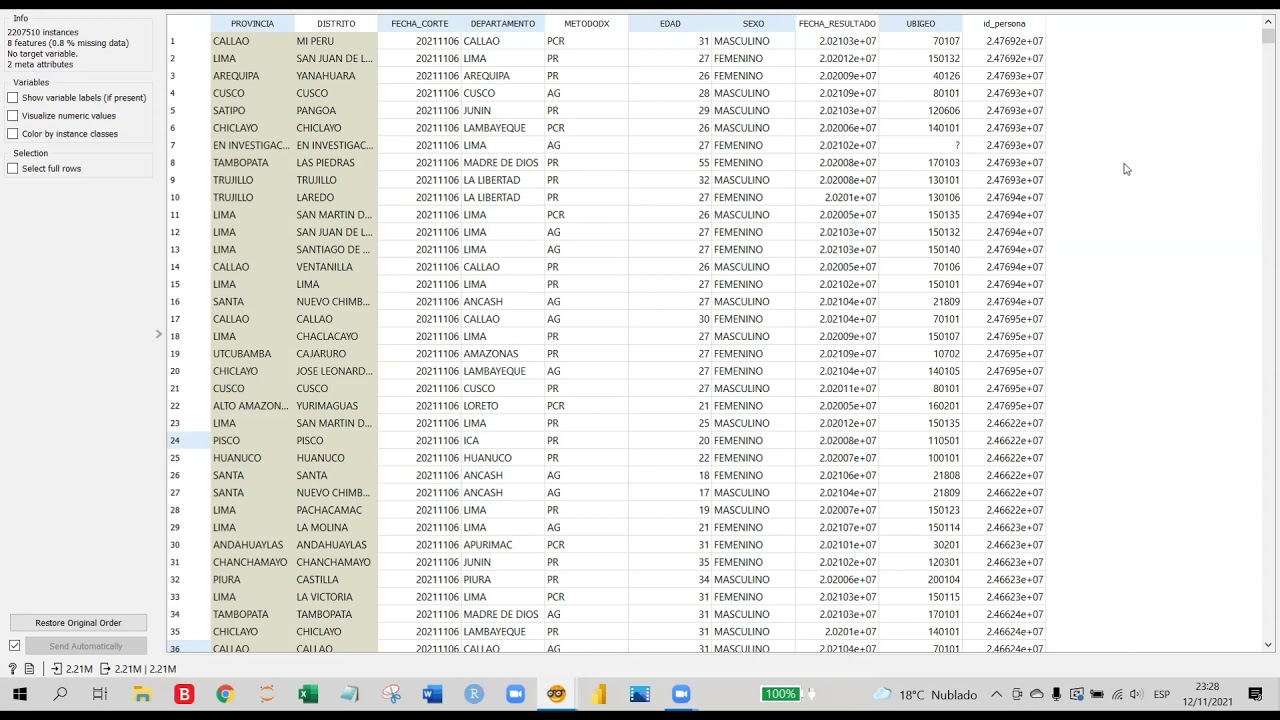Uncheck the Send Automatically checkbox
The image size is (1280, 720).
tap(14, 646)
